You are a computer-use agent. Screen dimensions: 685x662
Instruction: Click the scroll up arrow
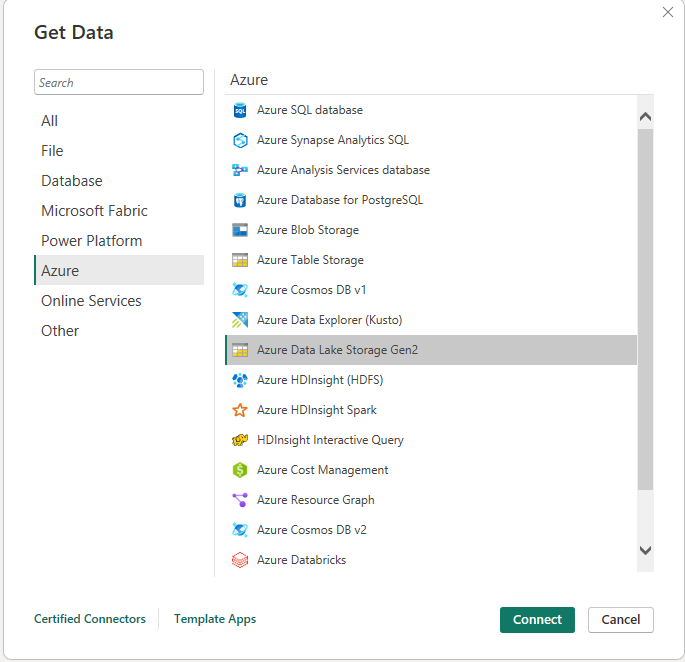(x=645, y=117)
